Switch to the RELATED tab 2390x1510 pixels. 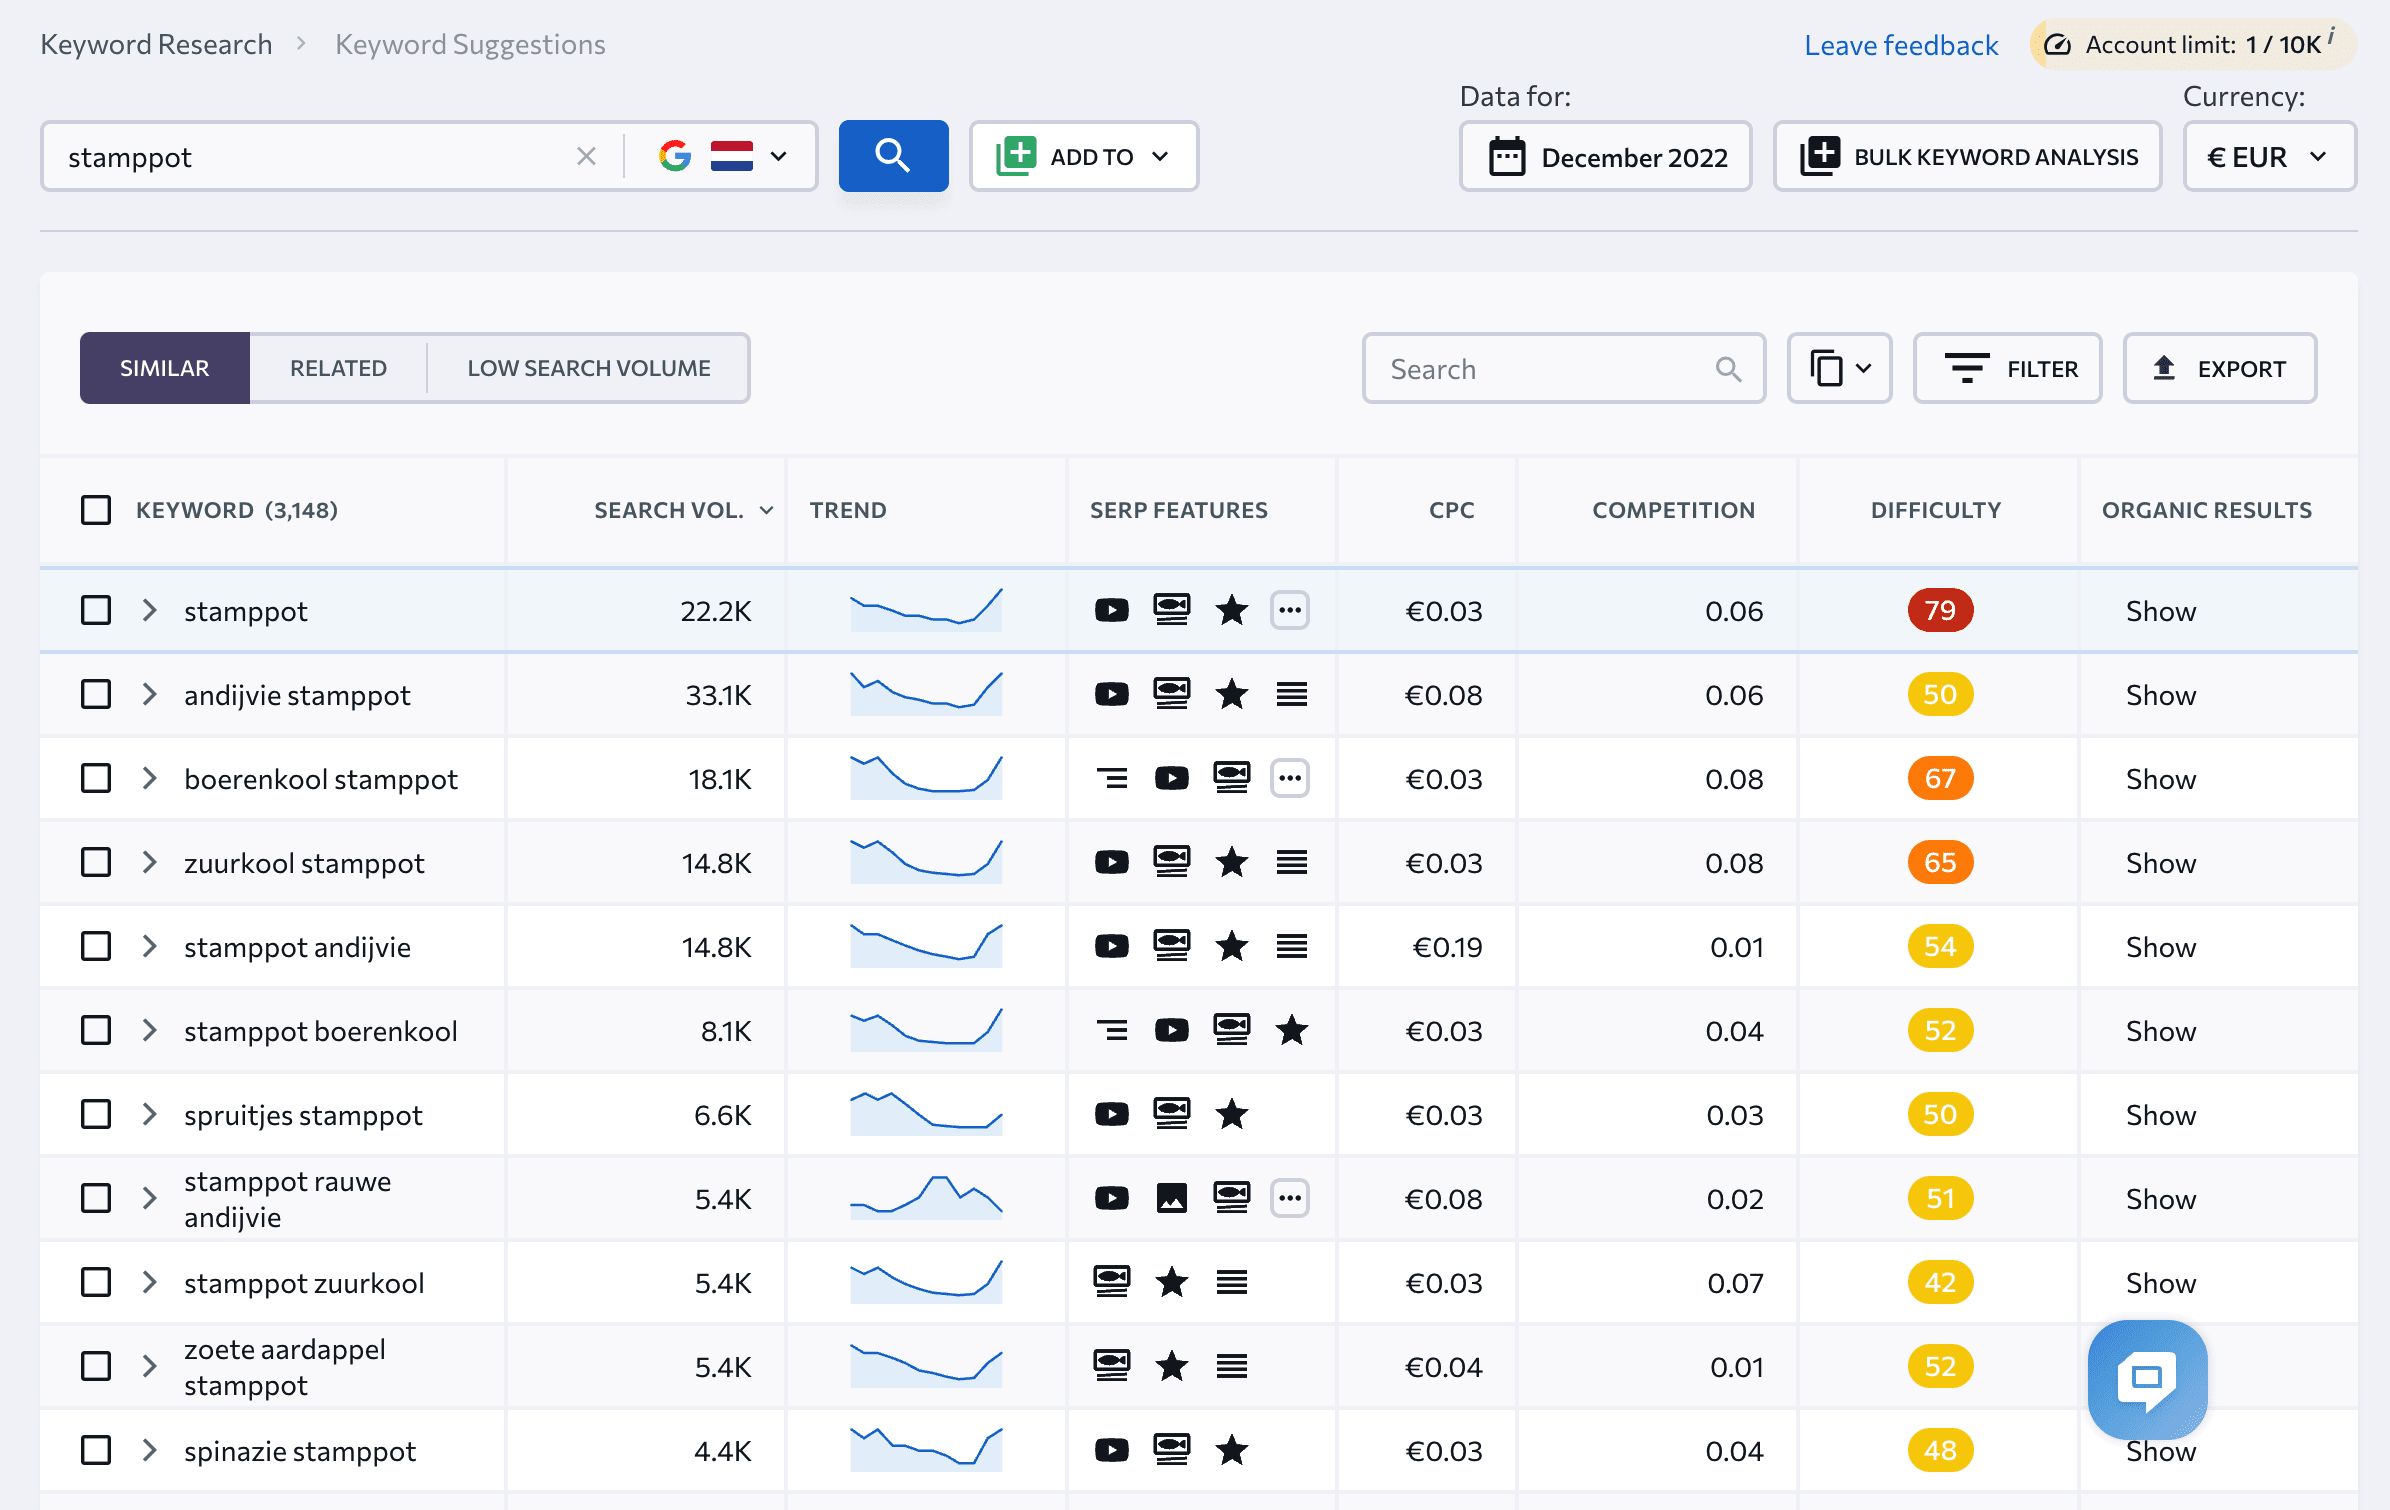pos(337,367)
